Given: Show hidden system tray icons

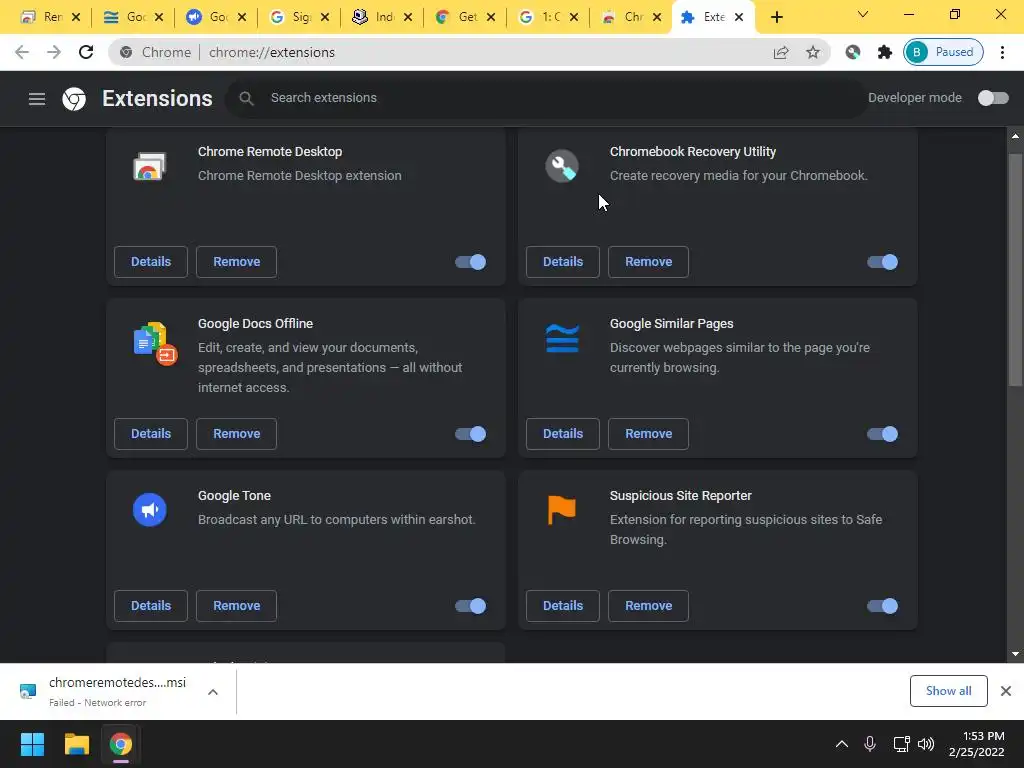Looking at the screenshot, I should pos(842,744).
